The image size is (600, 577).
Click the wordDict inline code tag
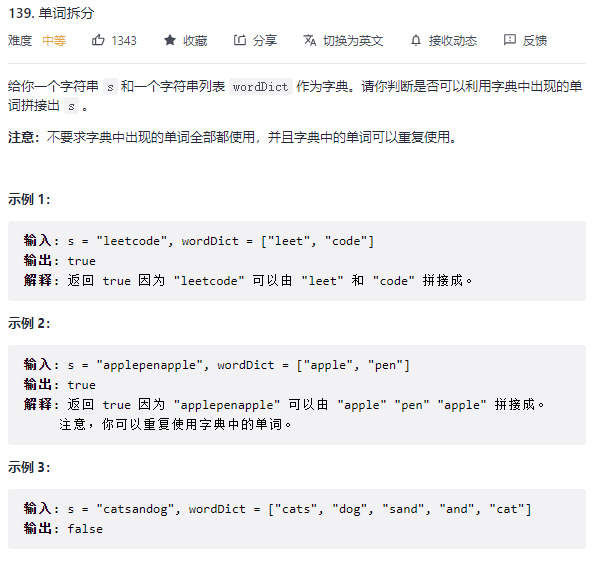pos(261,87)
